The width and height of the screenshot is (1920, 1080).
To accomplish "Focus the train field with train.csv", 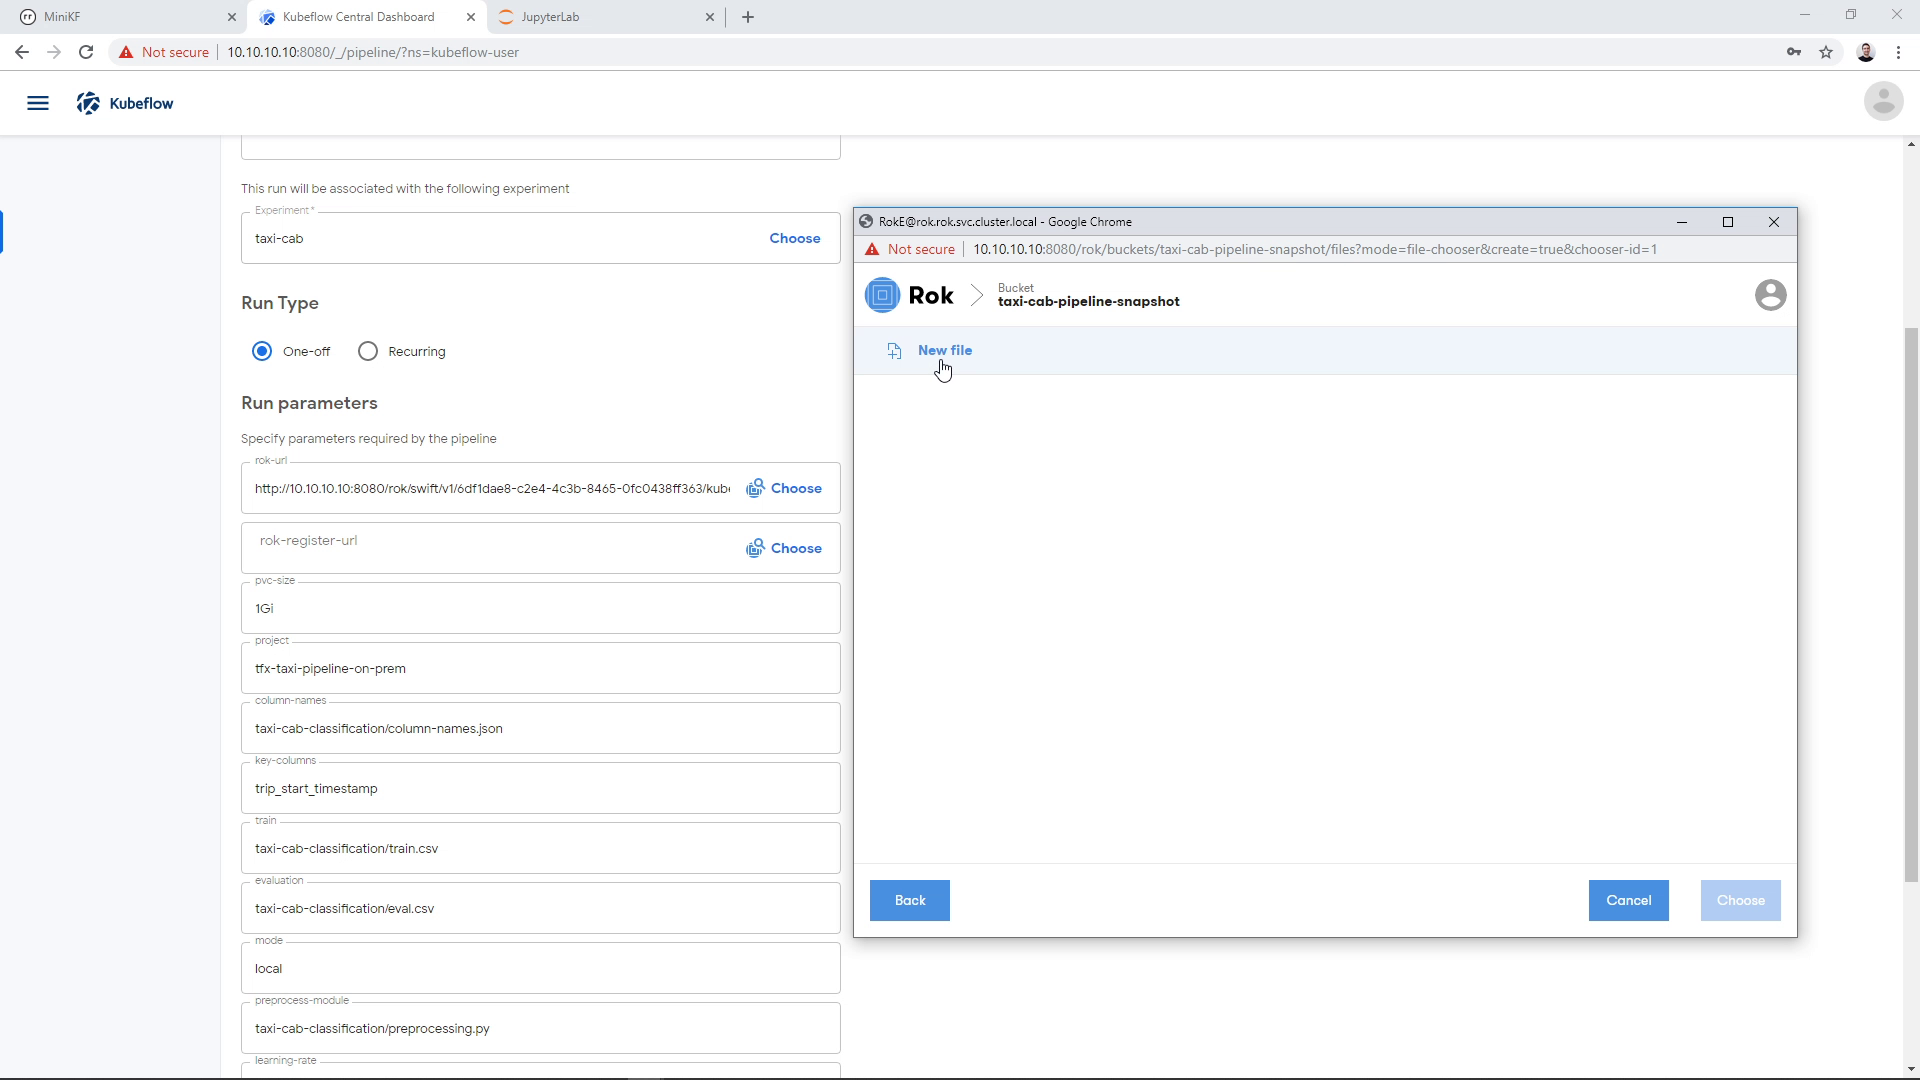I will pyautogui.click(x=540, y=848).
